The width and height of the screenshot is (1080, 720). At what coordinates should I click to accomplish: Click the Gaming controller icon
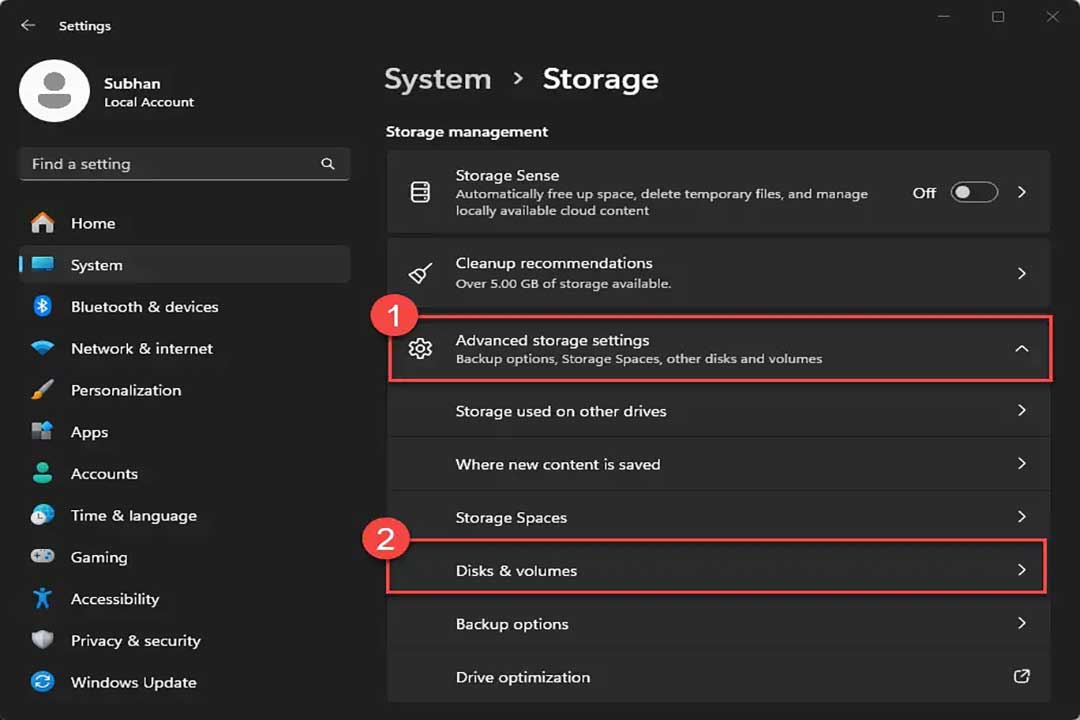(x=43, y=556)
